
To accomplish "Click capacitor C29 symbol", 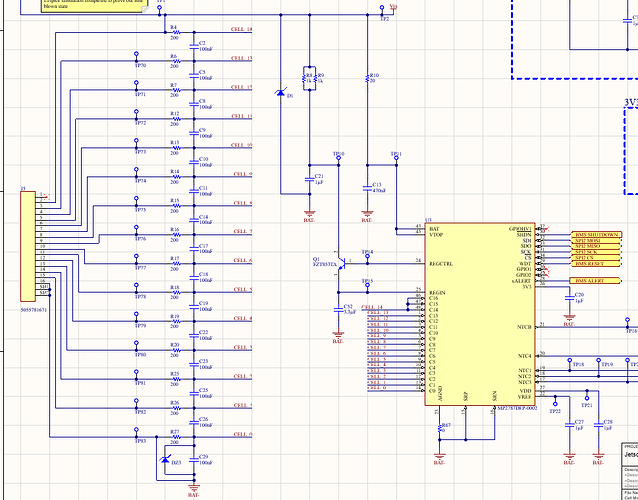I will point(194,460).
